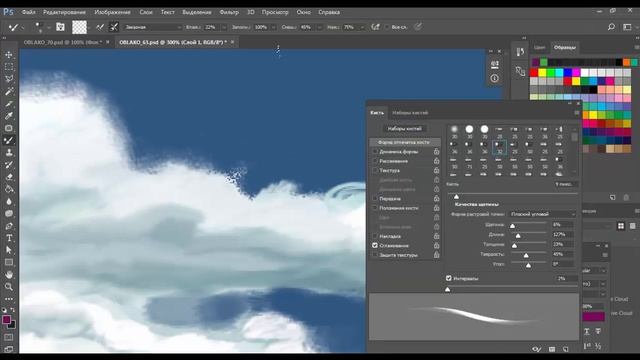Open the Смеш. 45% slider arrow

(x=319, y=27)
